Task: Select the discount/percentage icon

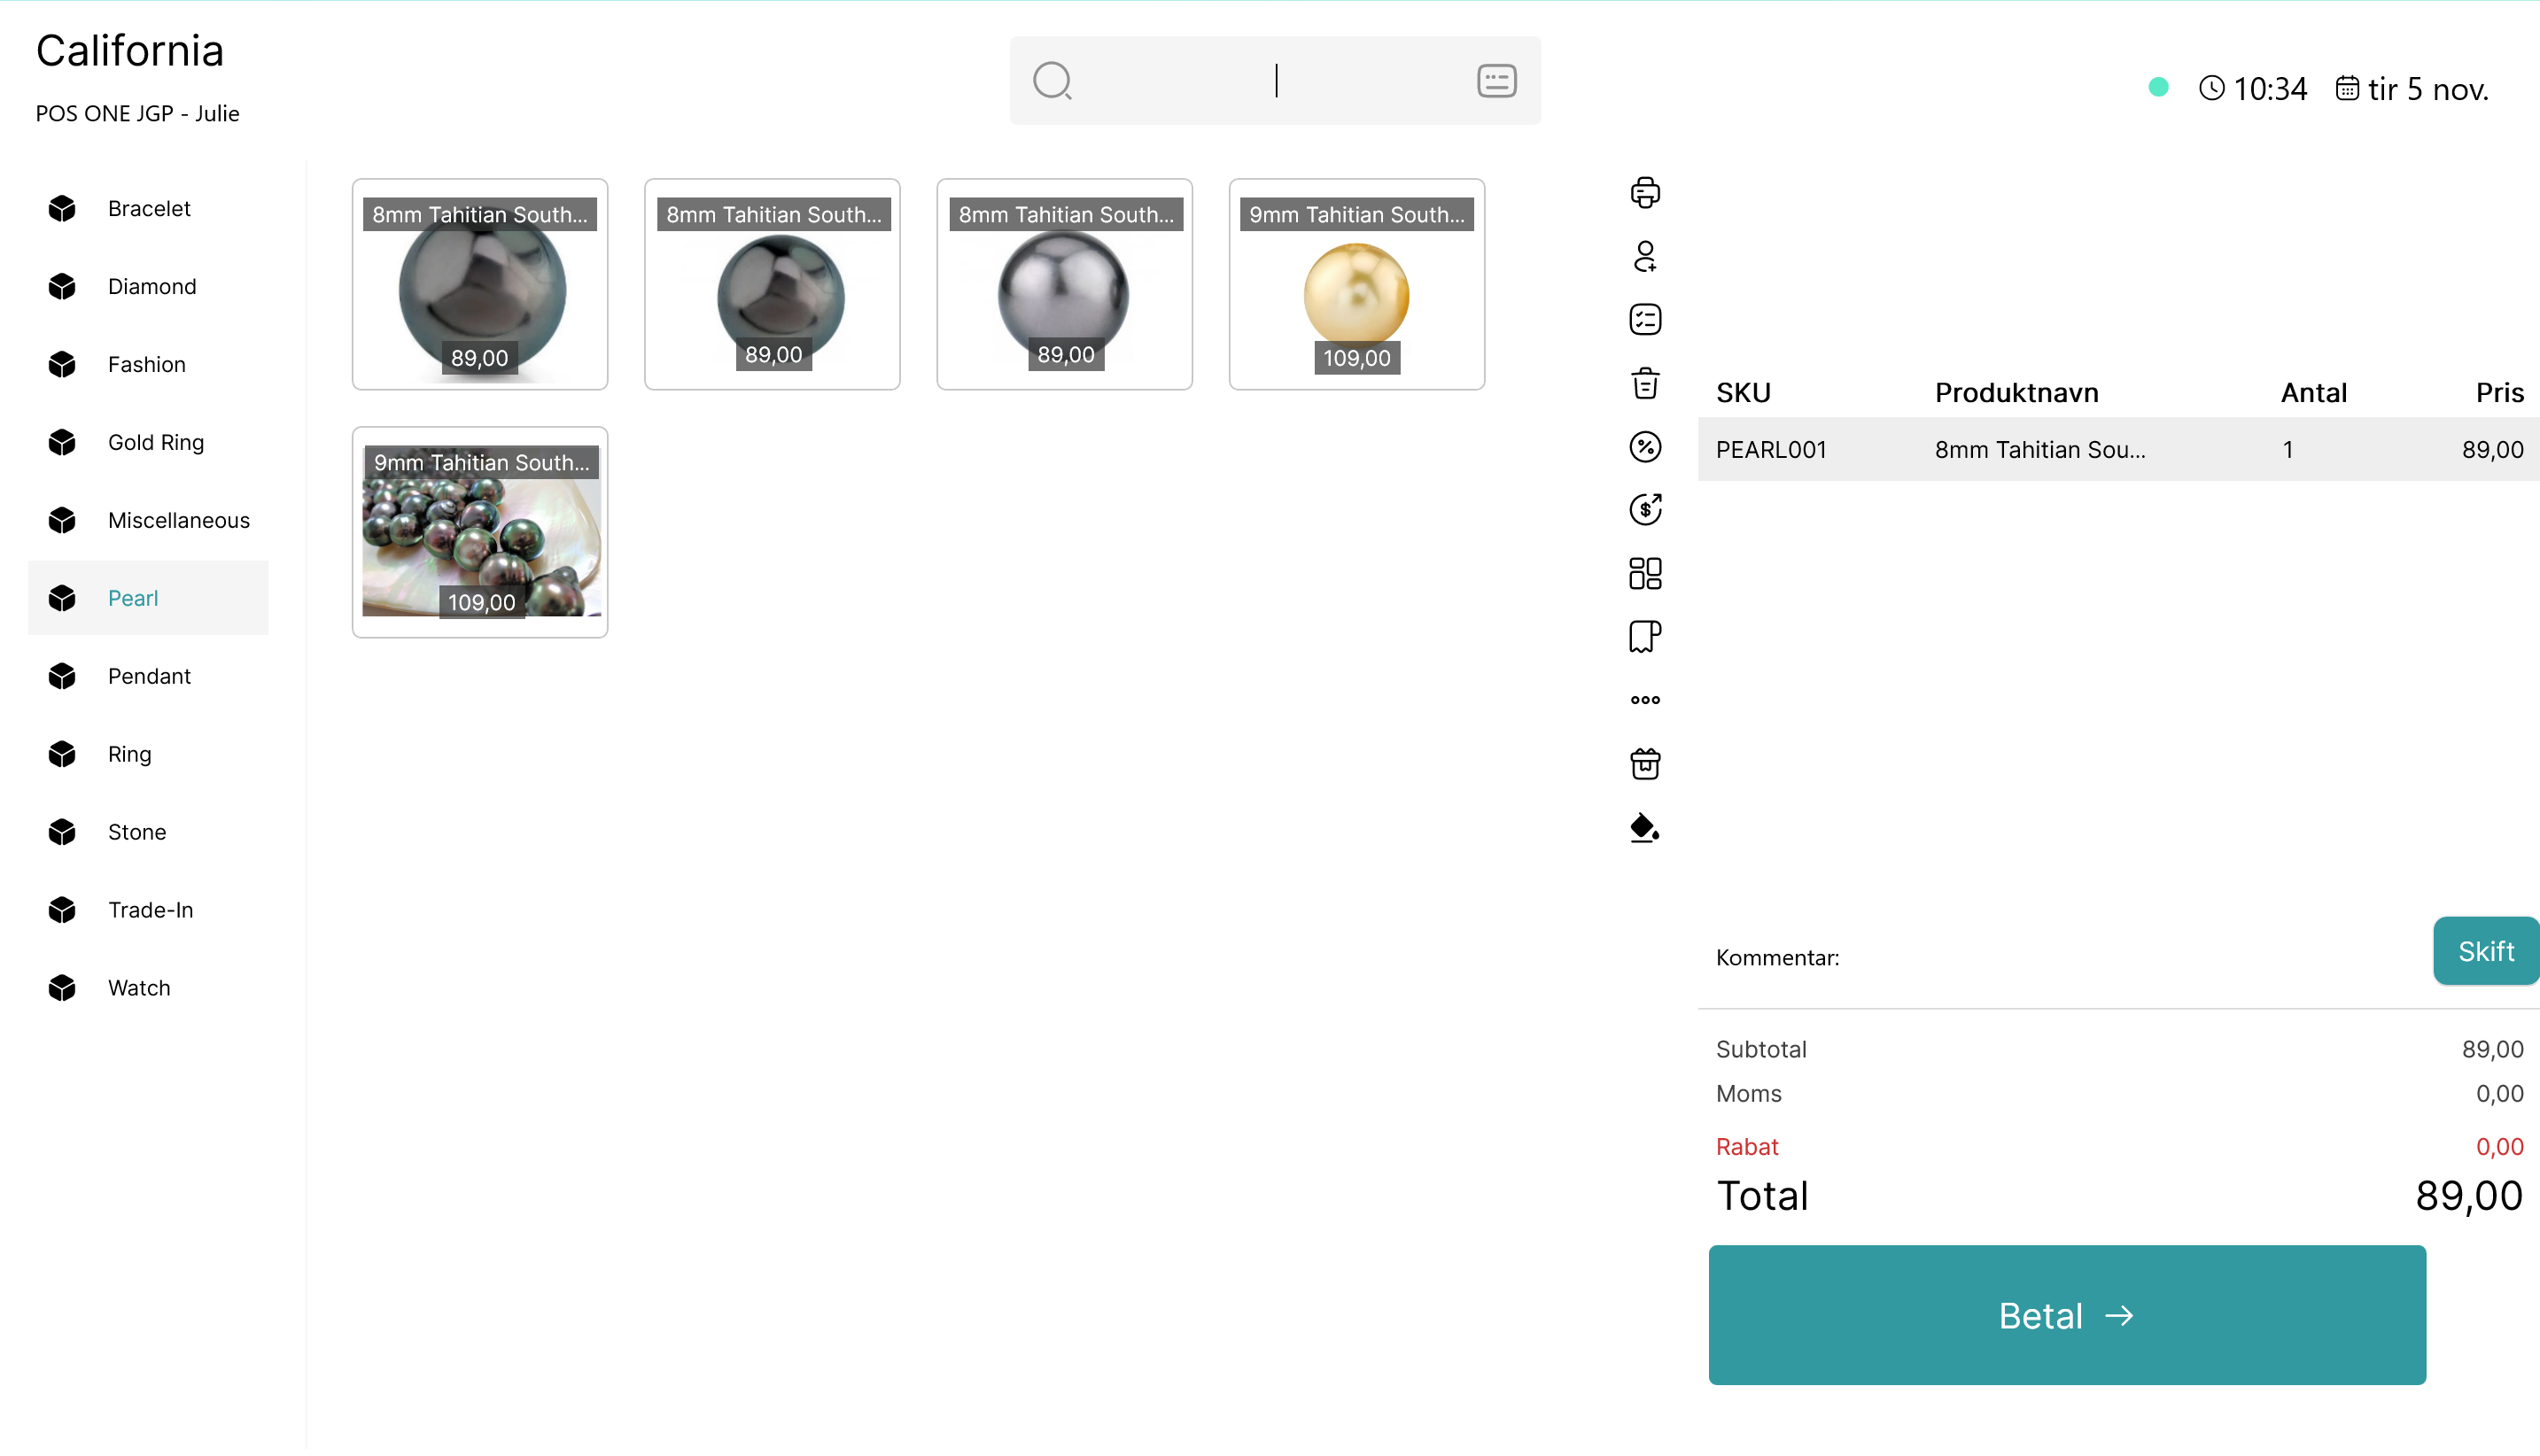Action: [x=1643, y=445]
